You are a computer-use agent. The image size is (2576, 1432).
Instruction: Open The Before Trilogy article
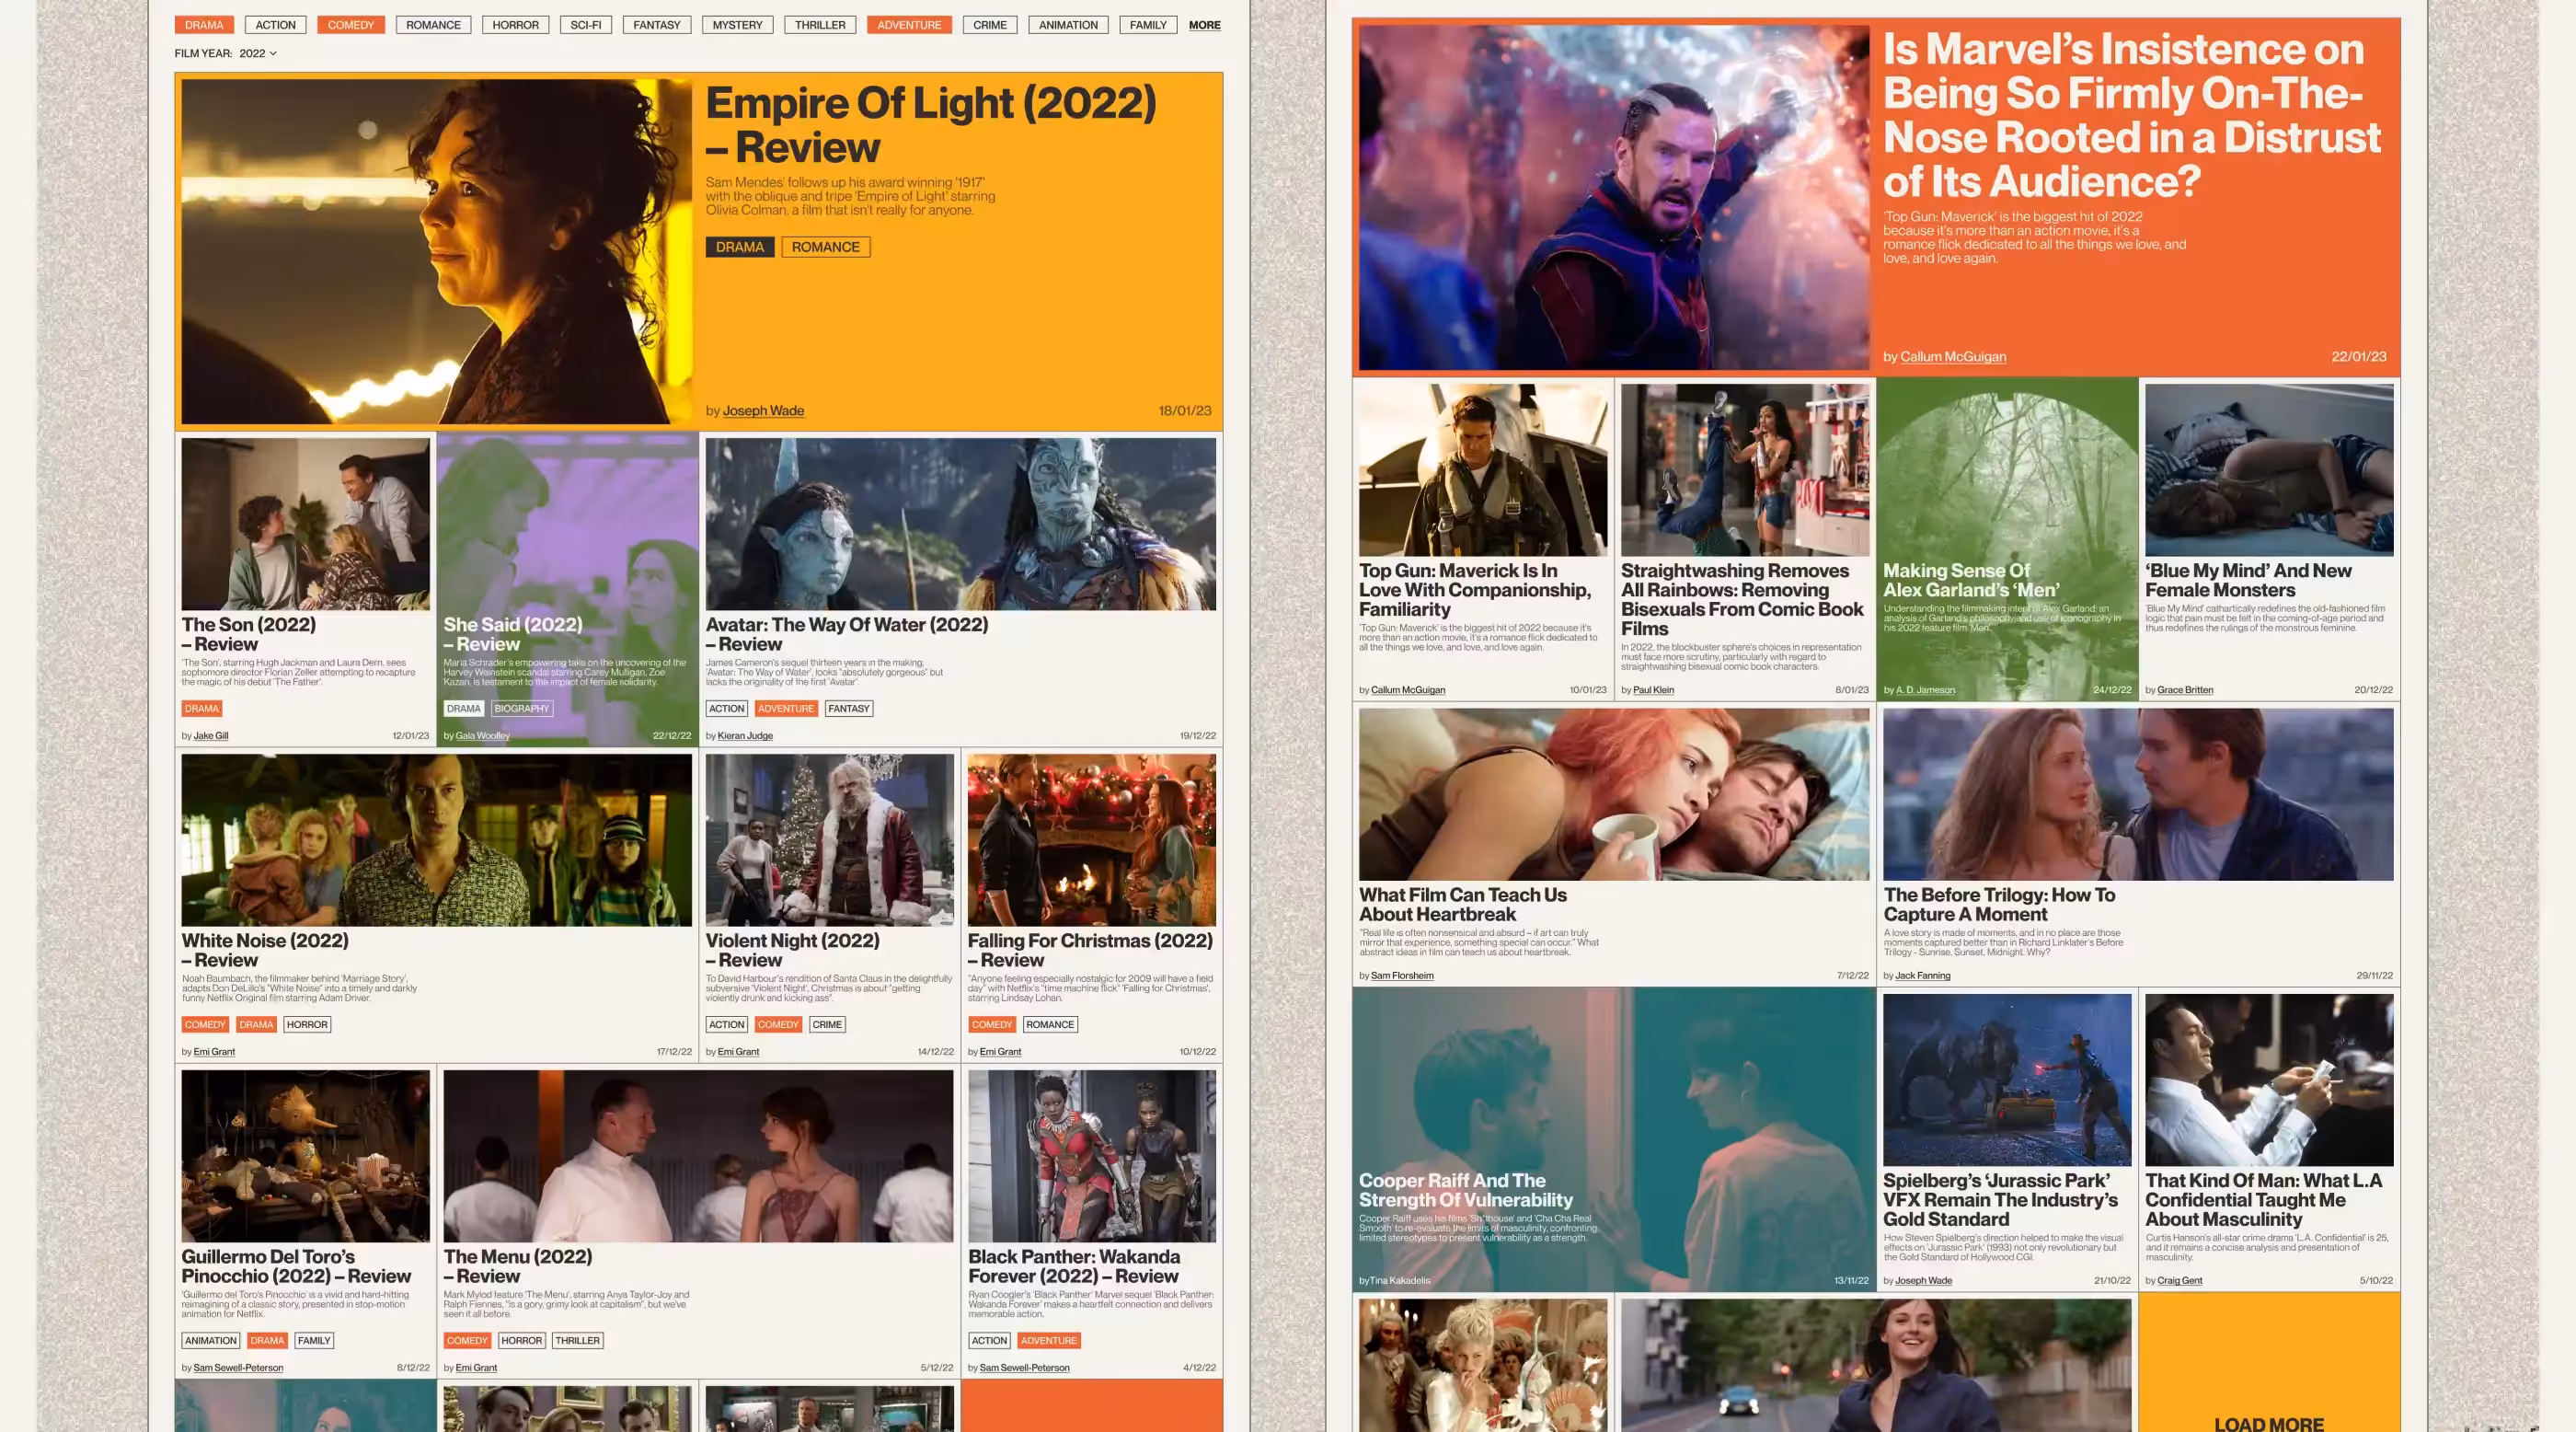pos(1999,905)
